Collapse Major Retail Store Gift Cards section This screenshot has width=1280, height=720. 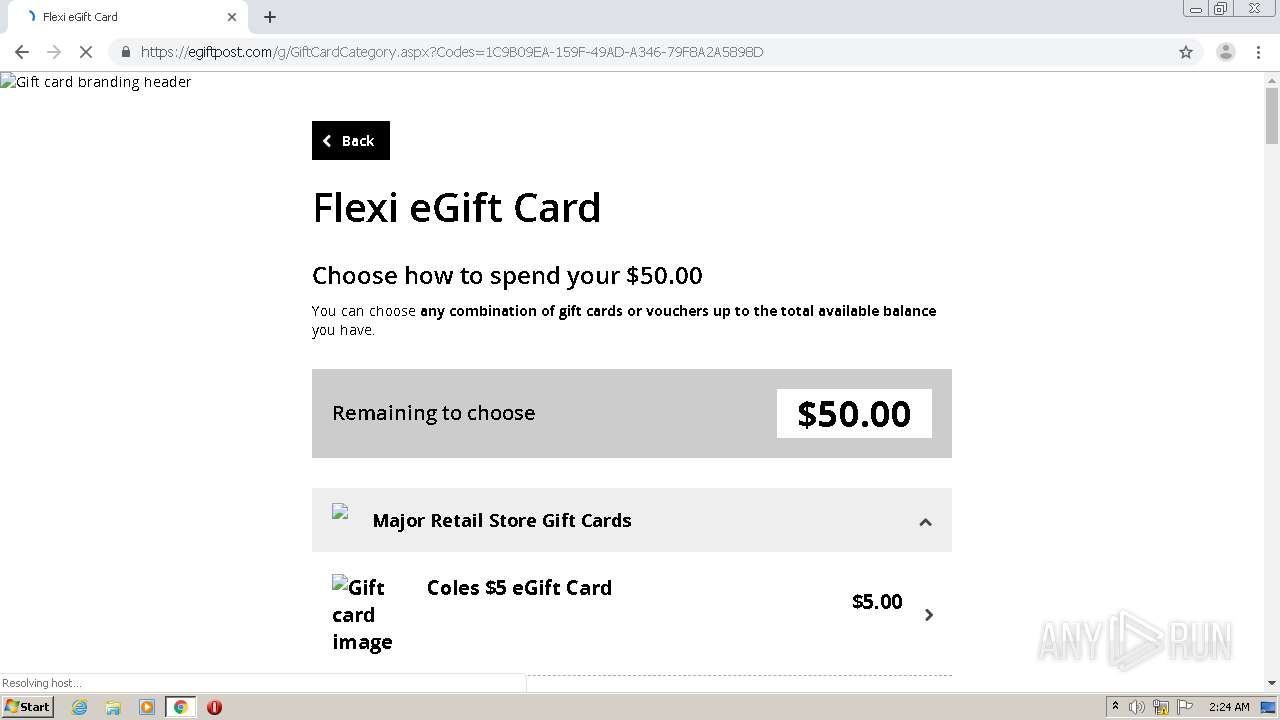pyautogui.click(x=925, y=521)
